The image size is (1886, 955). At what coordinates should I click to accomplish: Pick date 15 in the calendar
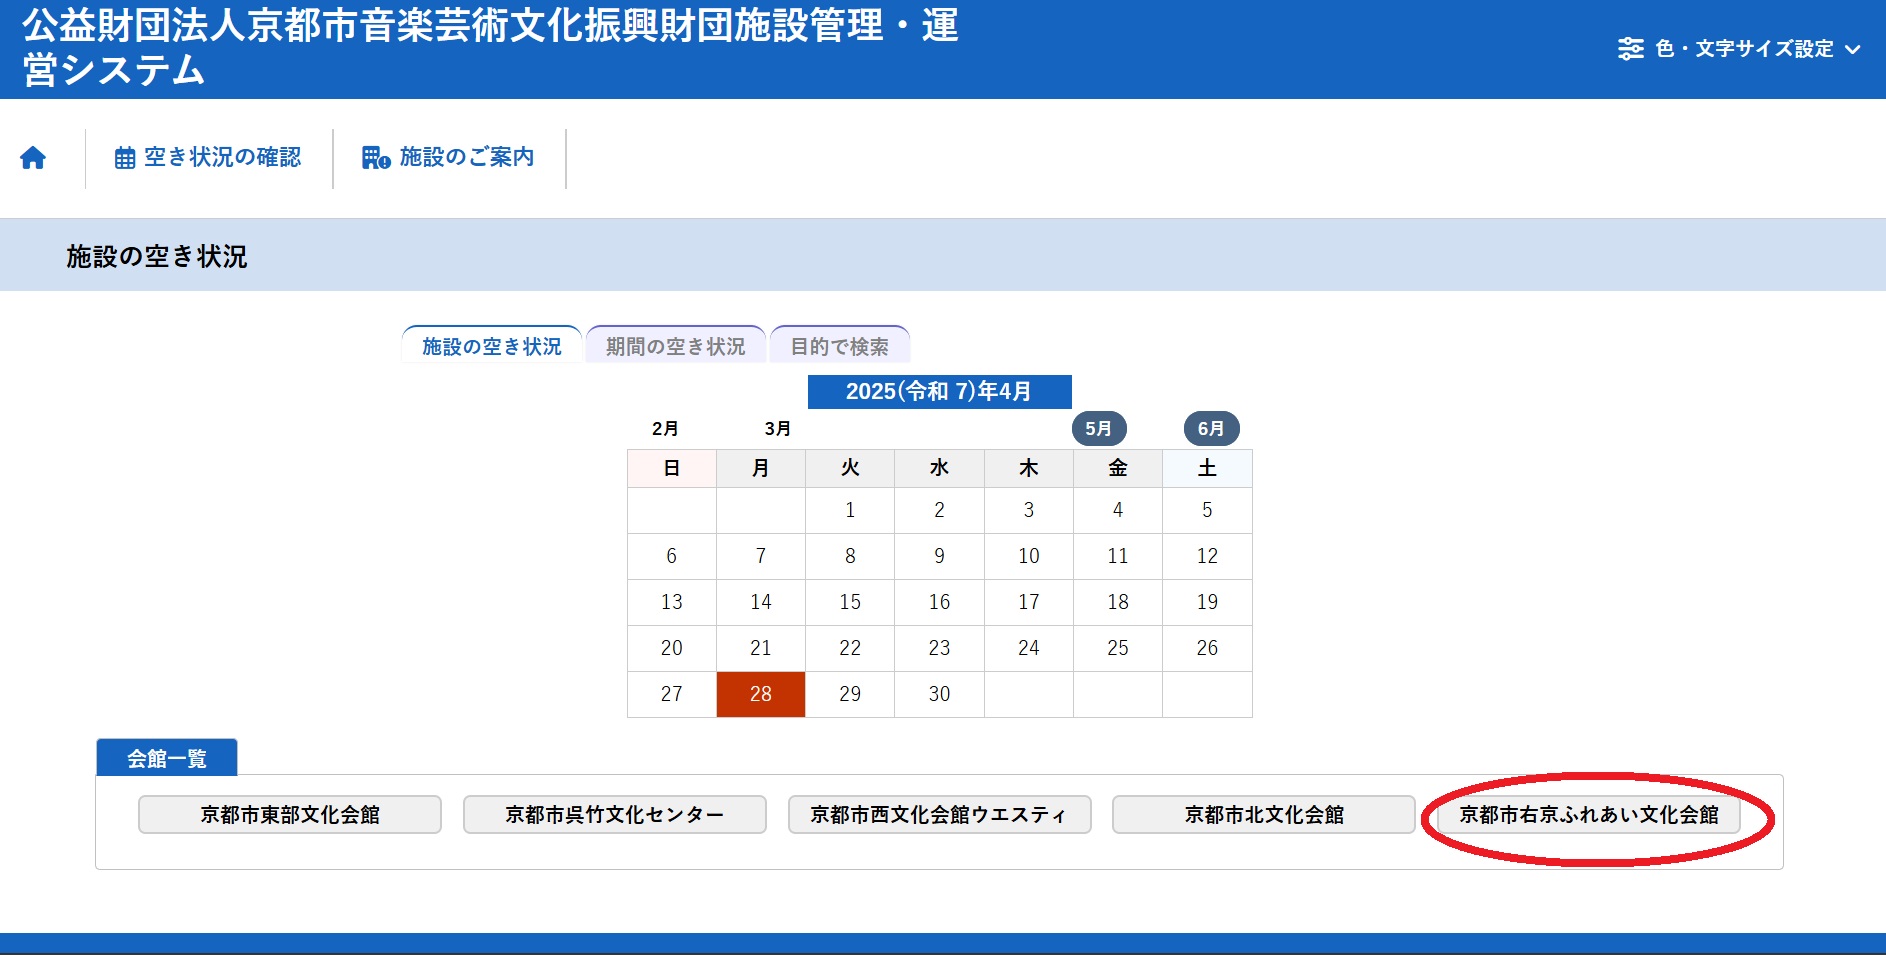pos(850,602)
